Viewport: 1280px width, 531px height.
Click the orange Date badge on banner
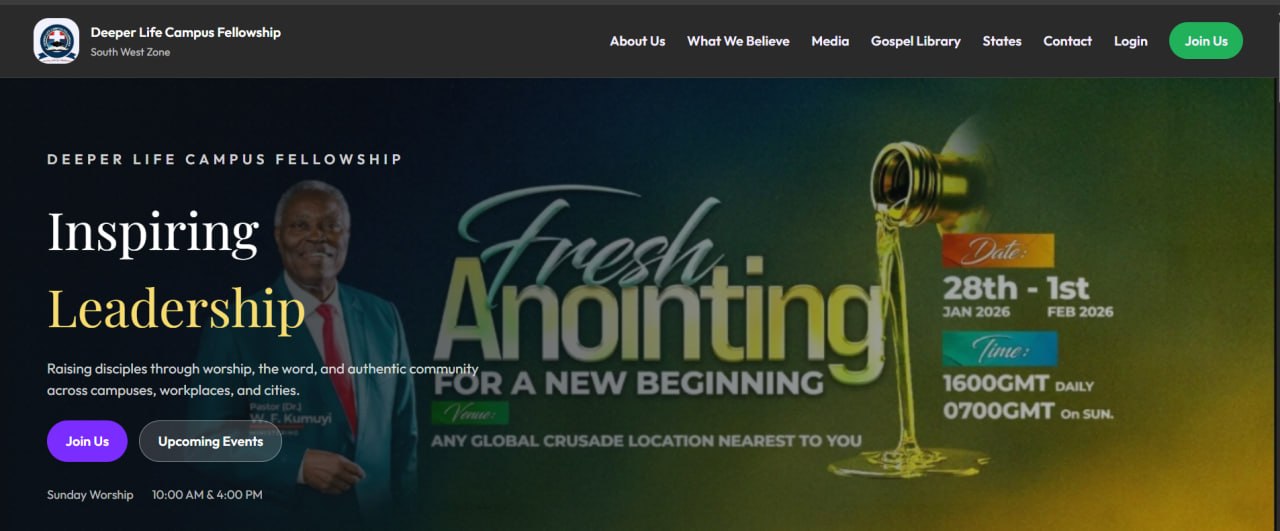[x=998, y=250]
